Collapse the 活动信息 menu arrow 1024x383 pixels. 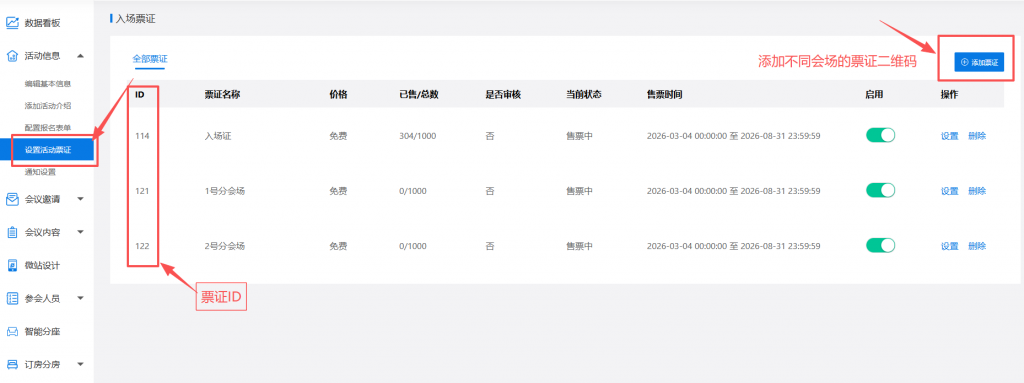click(x=80, y=56)
